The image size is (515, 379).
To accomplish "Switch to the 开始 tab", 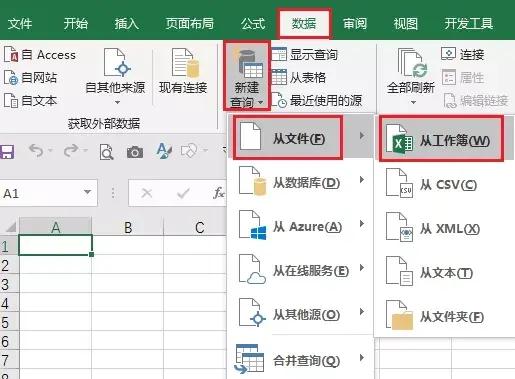I will point(76,23).
